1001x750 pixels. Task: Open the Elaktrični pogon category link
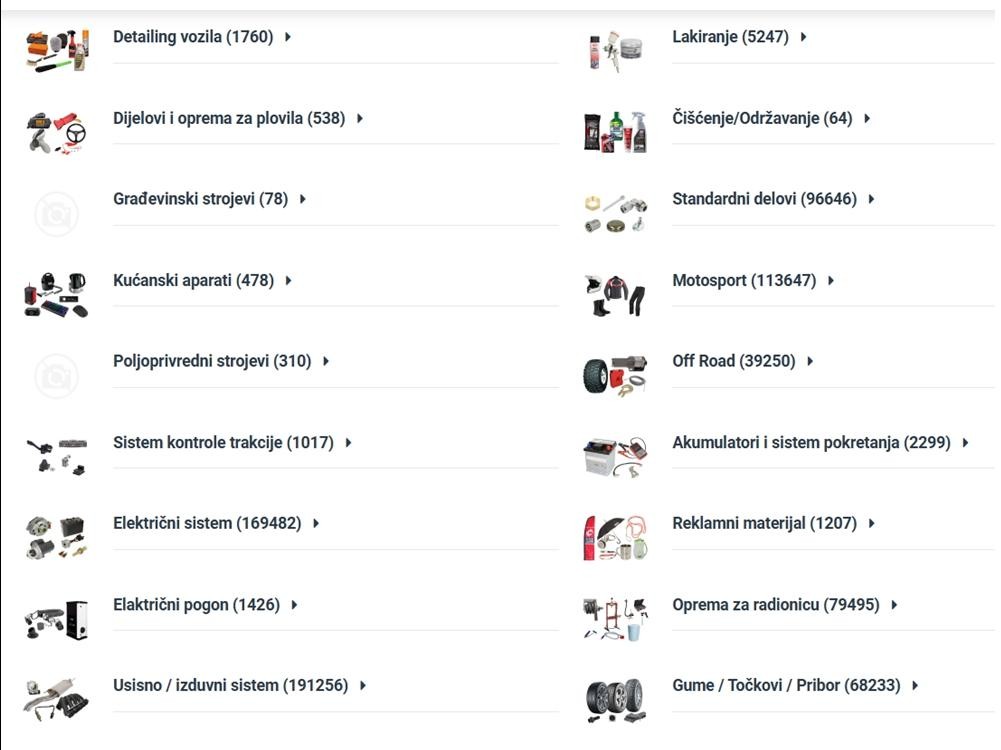(x=196, y=605)
